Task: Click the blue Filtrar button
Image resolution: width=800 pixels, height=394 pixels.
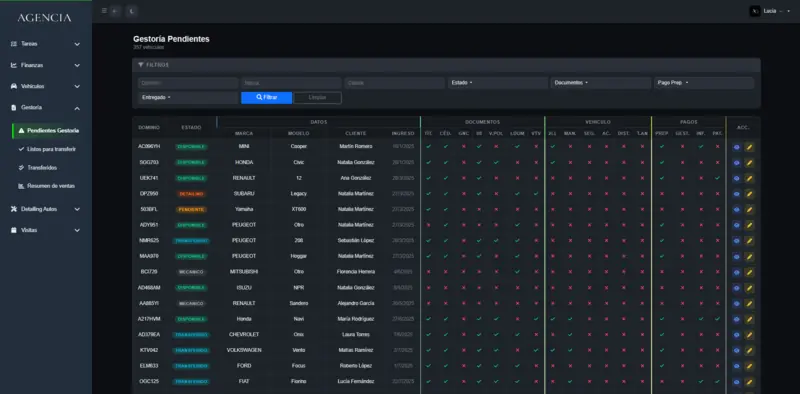Action: pyautogui.click(x=266, y=97)
